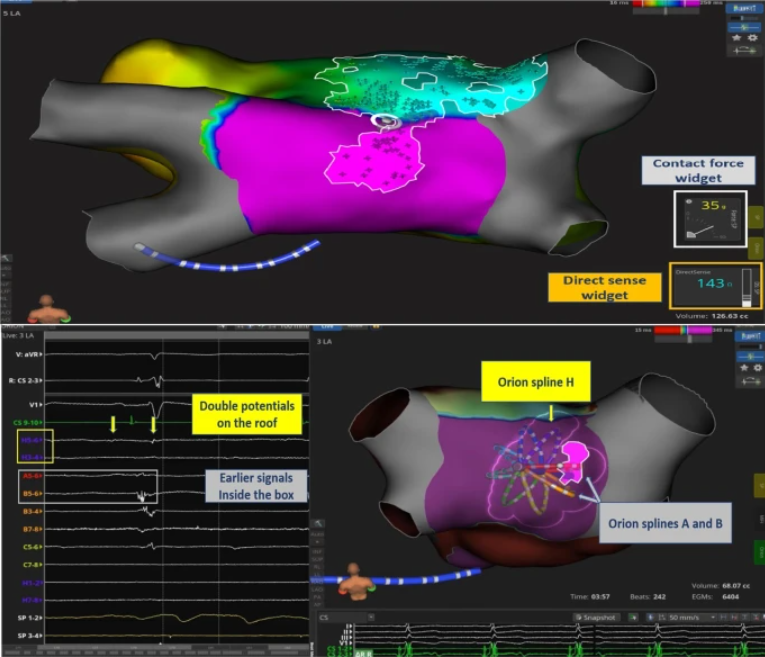Open the green side tab right of the 3 LA map

click(x=760, y=552)
